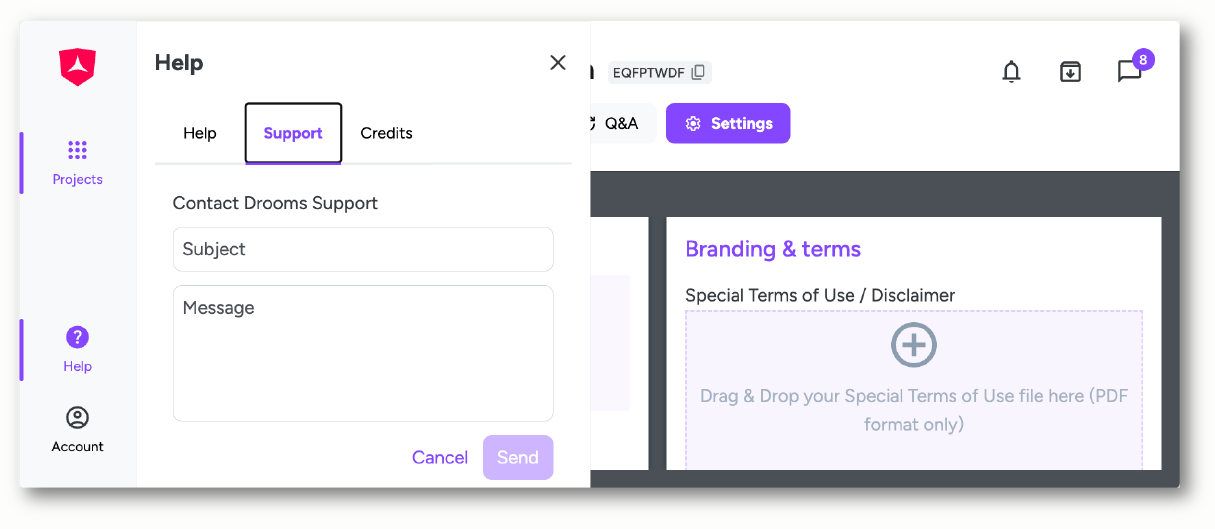
Task: Open the downloads inbox icon
Action: click(x=1070, y=72)
